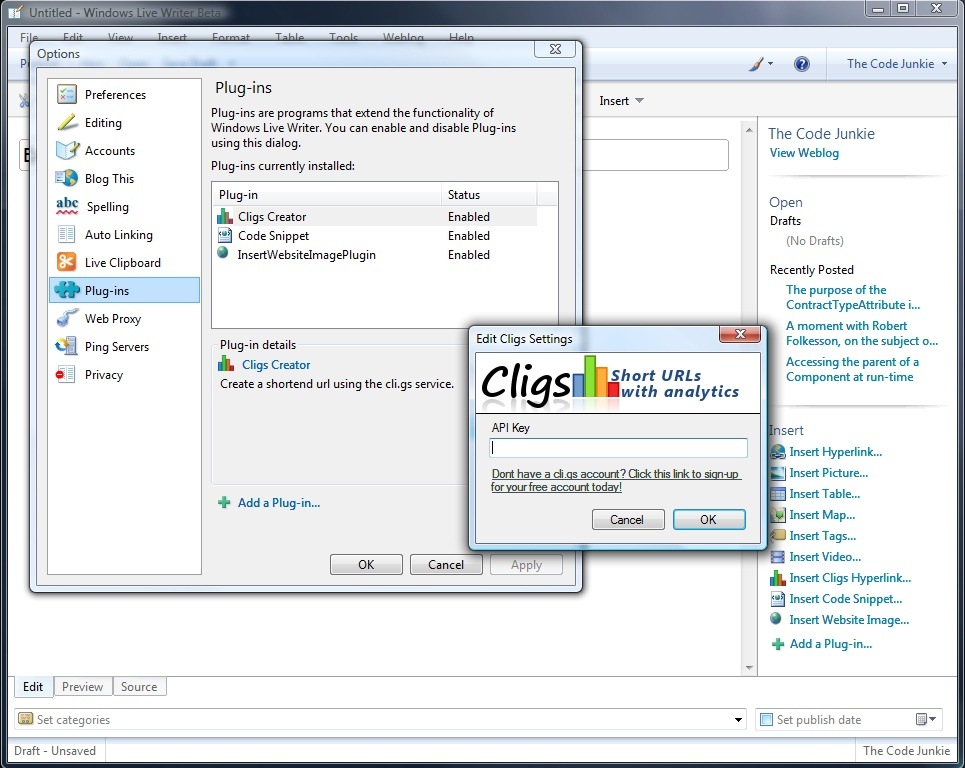
Task: Click OK button in Options dialog
Action: pos(366,564)
